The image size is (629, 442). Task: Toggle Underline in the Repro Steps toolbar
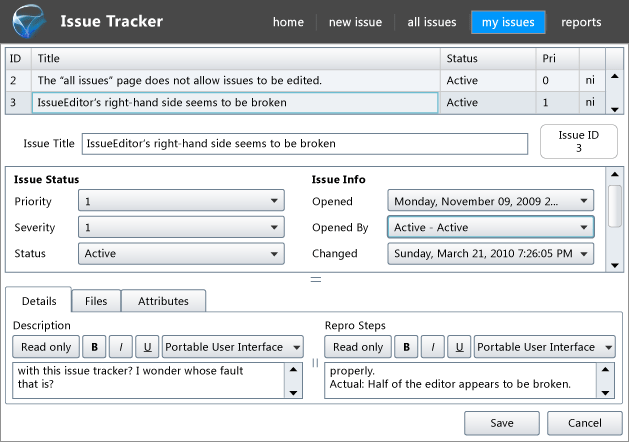[x=459, y=347]
